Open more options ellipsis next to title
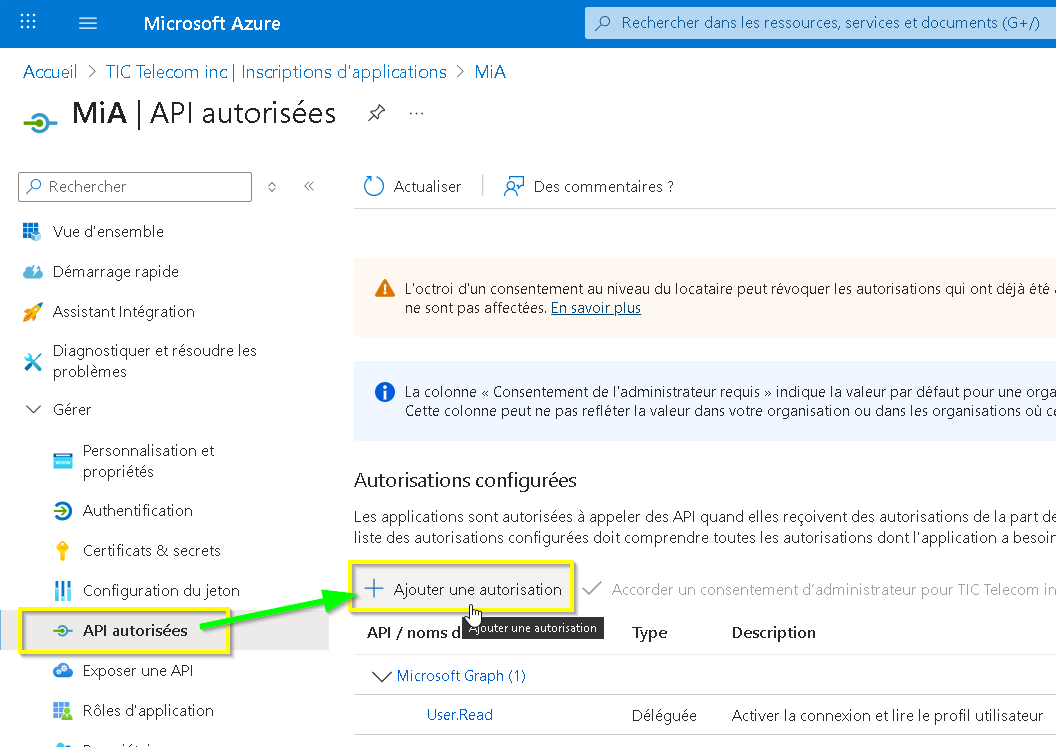Viewport: 1056px width, 747px height. pyautogui.click(x=416, y=113)
